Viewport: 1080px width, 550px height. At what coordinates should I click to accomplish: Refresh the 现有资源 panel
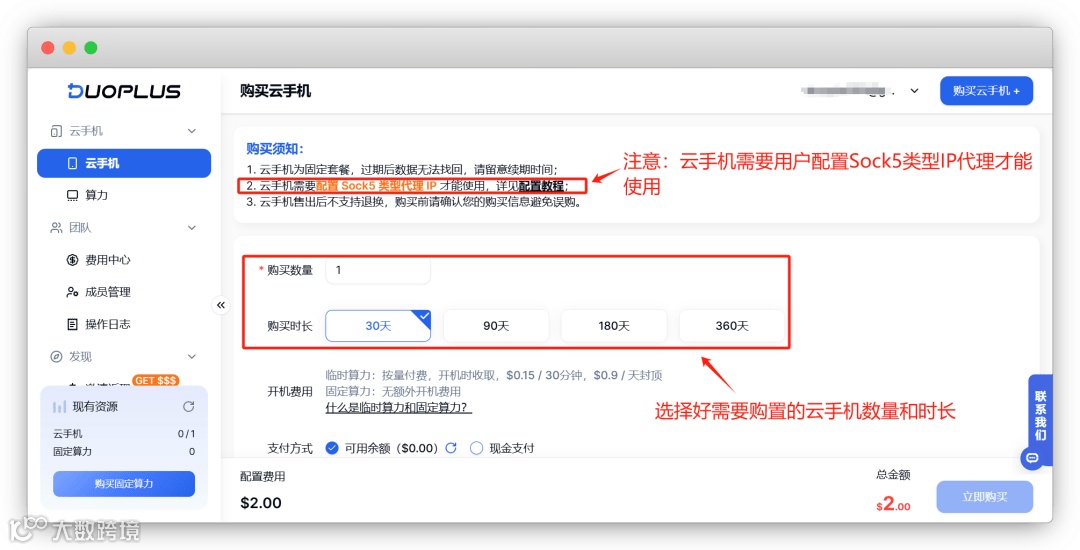point(189,407)
